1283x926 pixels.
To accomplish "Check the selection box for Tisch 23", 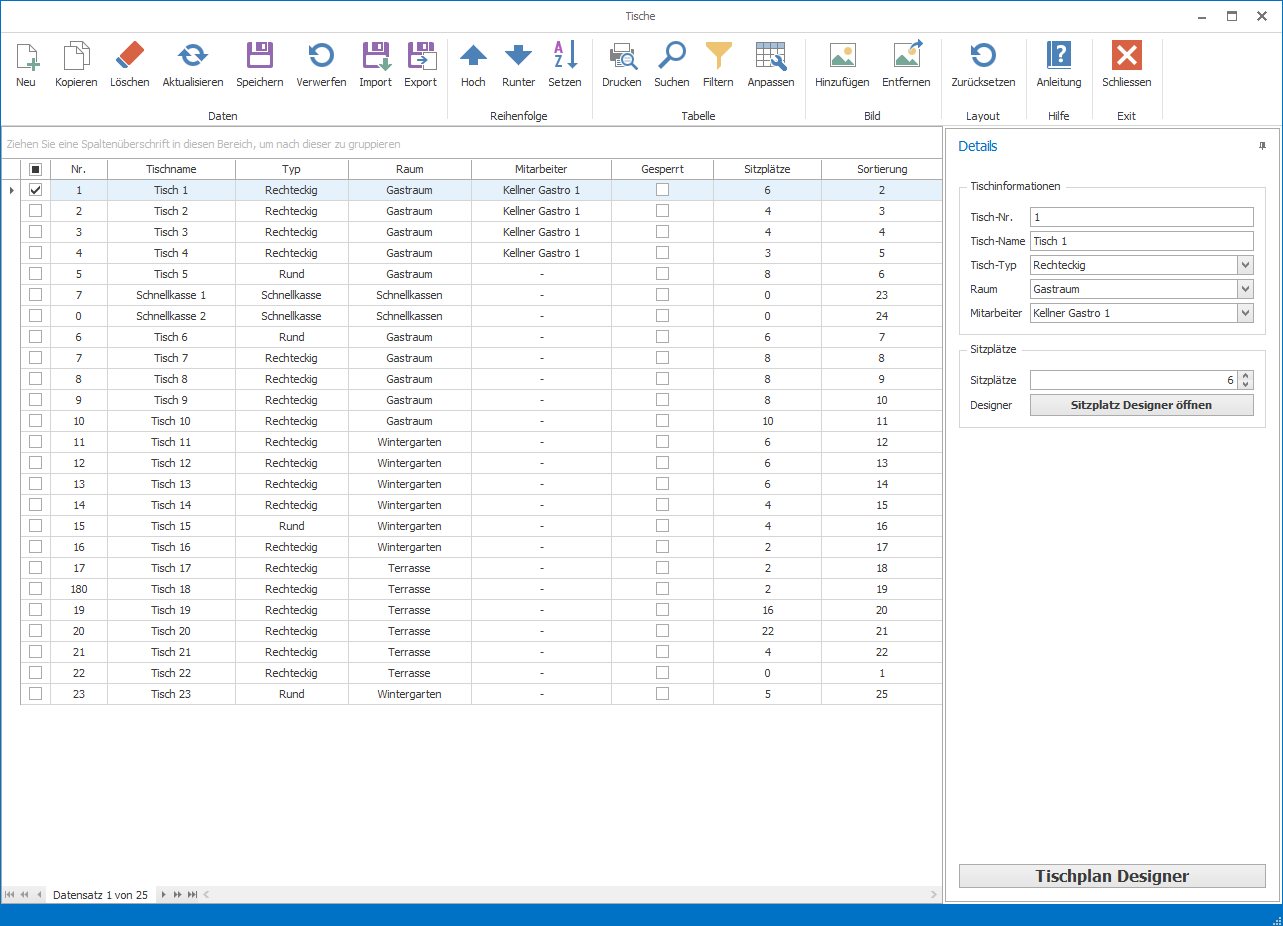I will 35,694.
